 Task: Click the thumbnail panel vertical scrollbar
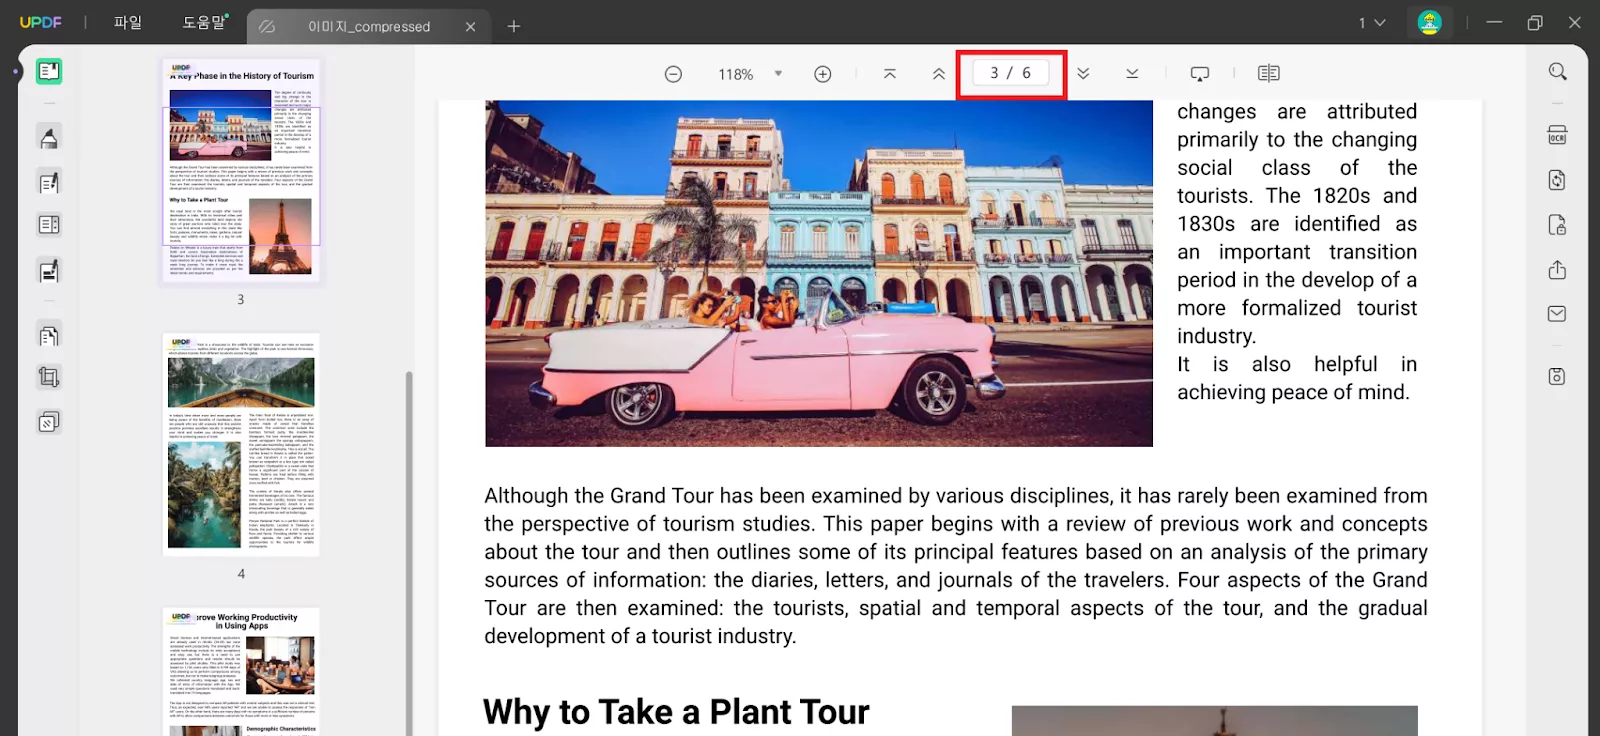[409, 552]
